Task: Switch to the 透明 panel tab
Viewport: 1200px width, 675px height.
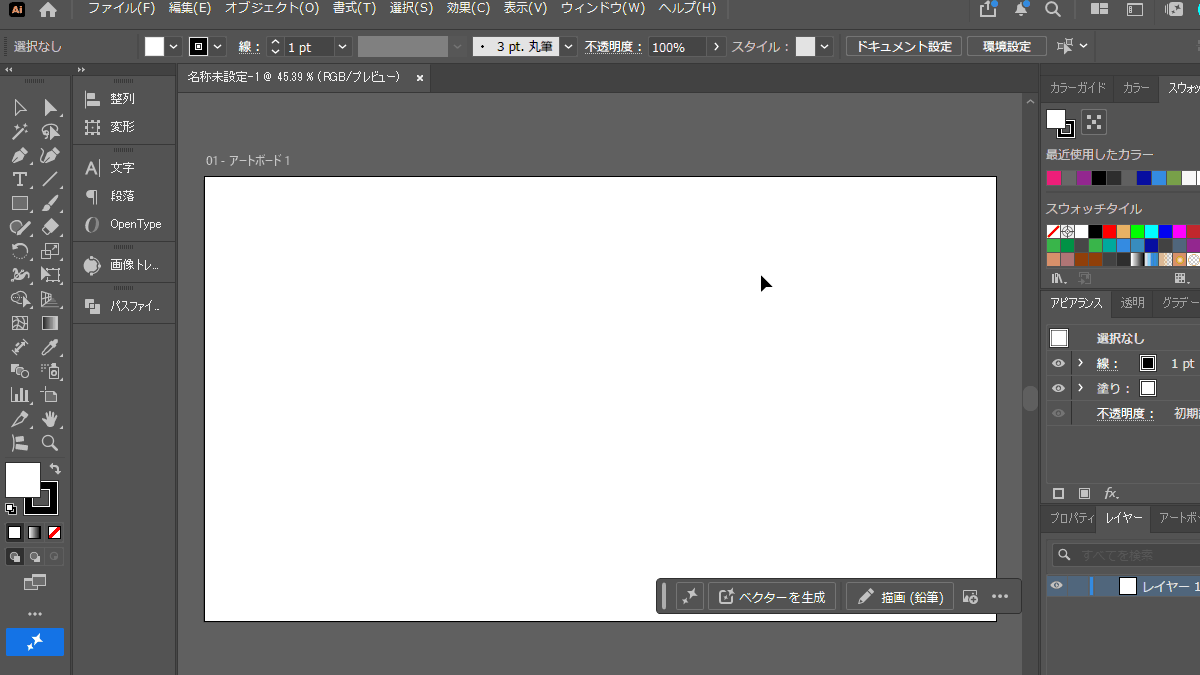Action: click(x=1132, y=303)
